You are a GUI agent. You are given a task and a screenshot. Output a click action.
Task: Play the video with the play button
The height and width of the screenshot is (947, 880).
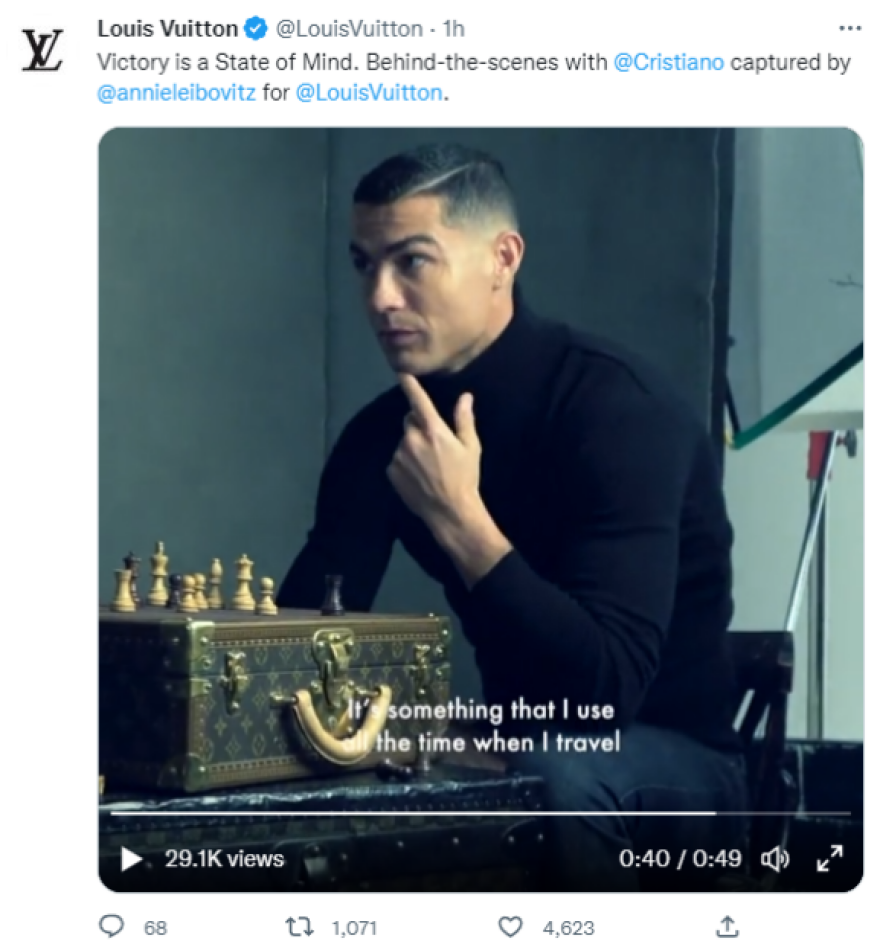(131, 858)
